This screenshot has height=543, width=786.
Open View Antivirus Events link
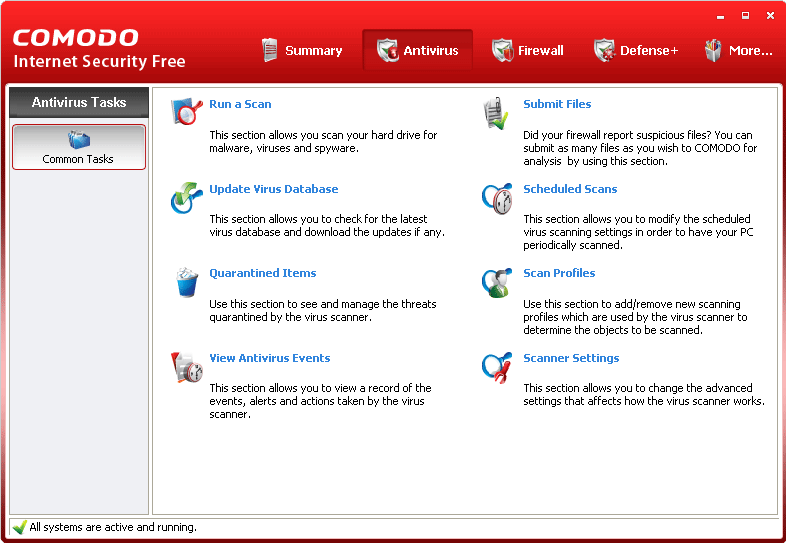tap(270, 358)
